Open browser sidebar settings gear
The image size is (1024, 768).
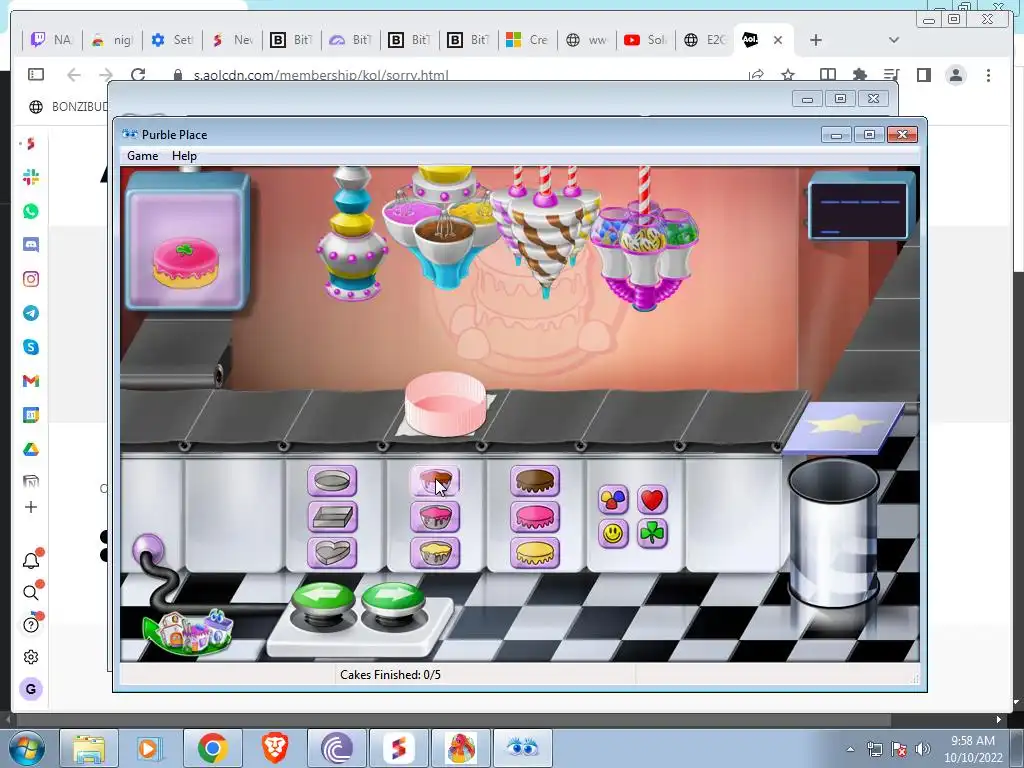(x=31, y=657)
